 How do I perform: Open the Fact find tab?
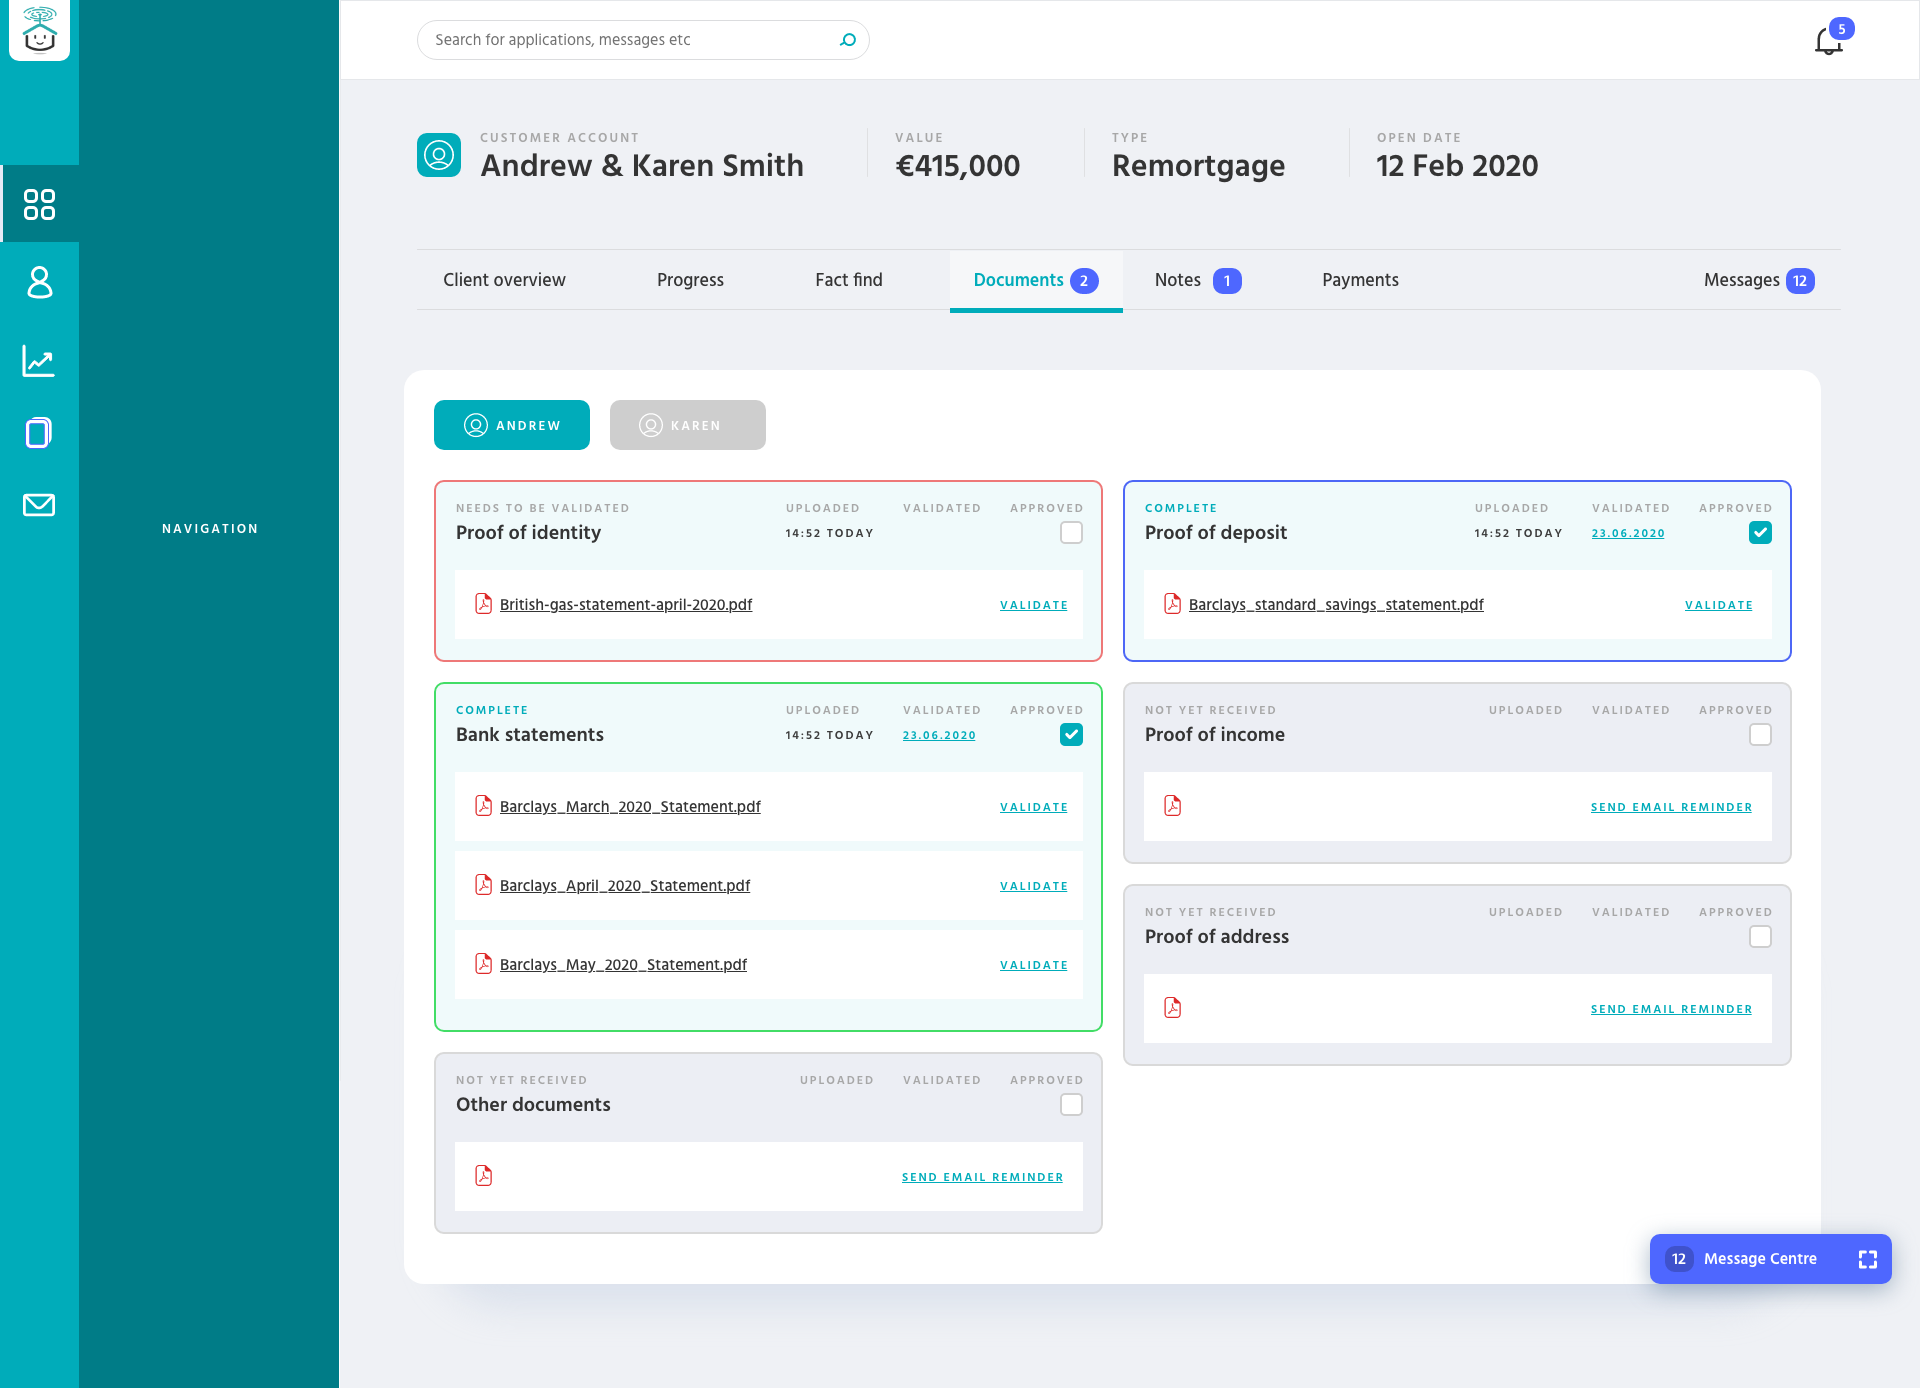click(x=848, y=280)
